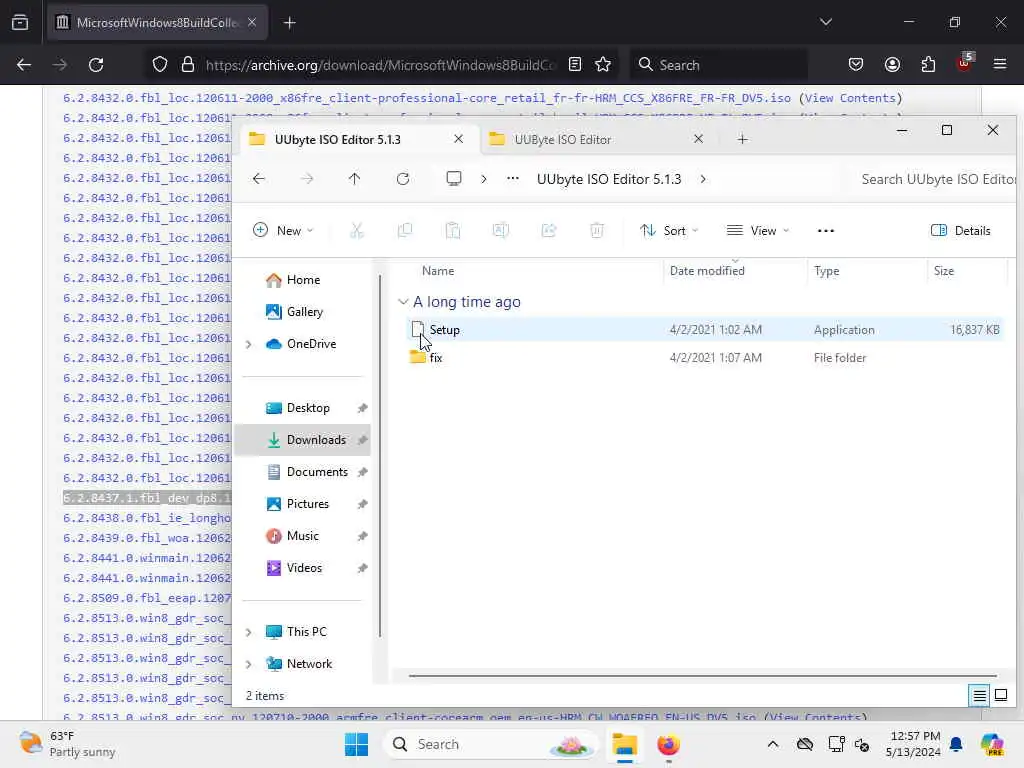This screenshot has width=1024, height=768.
Task: Select the Setup application file
Action: (704, 330)
